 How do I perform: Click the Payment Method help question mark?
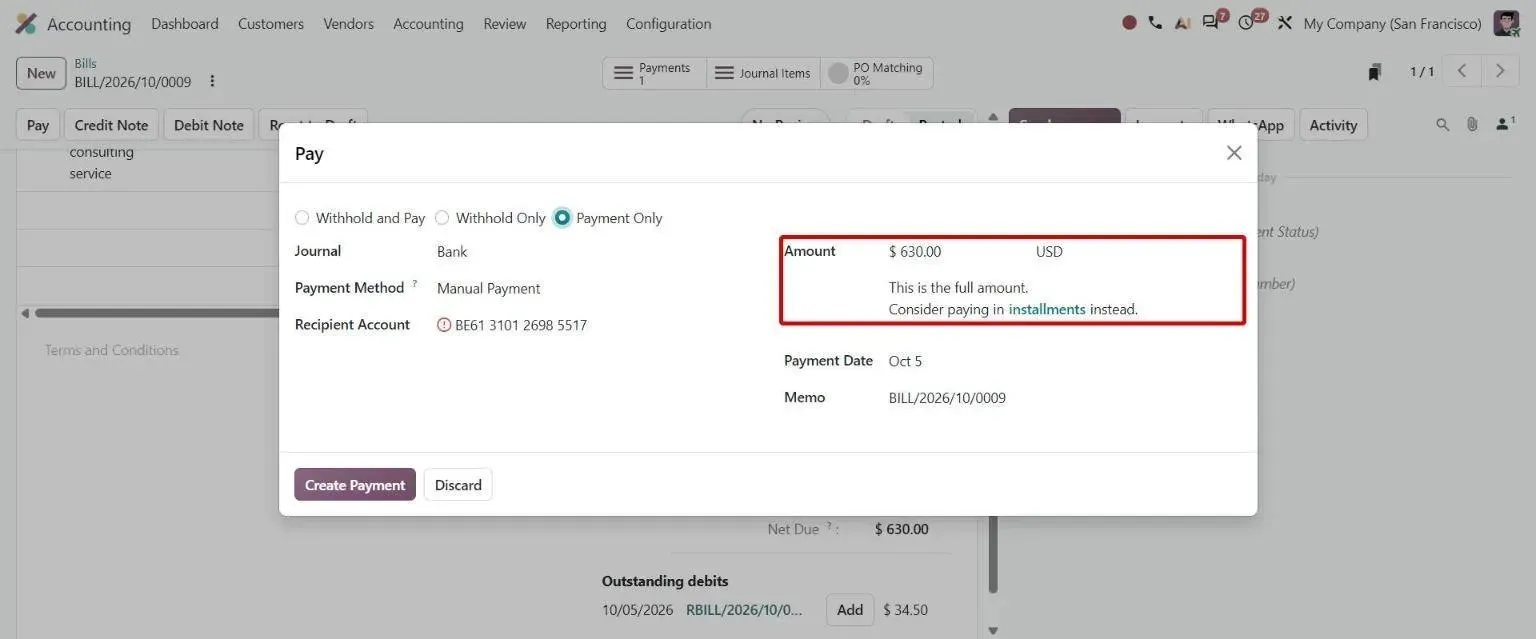(415, 284)
